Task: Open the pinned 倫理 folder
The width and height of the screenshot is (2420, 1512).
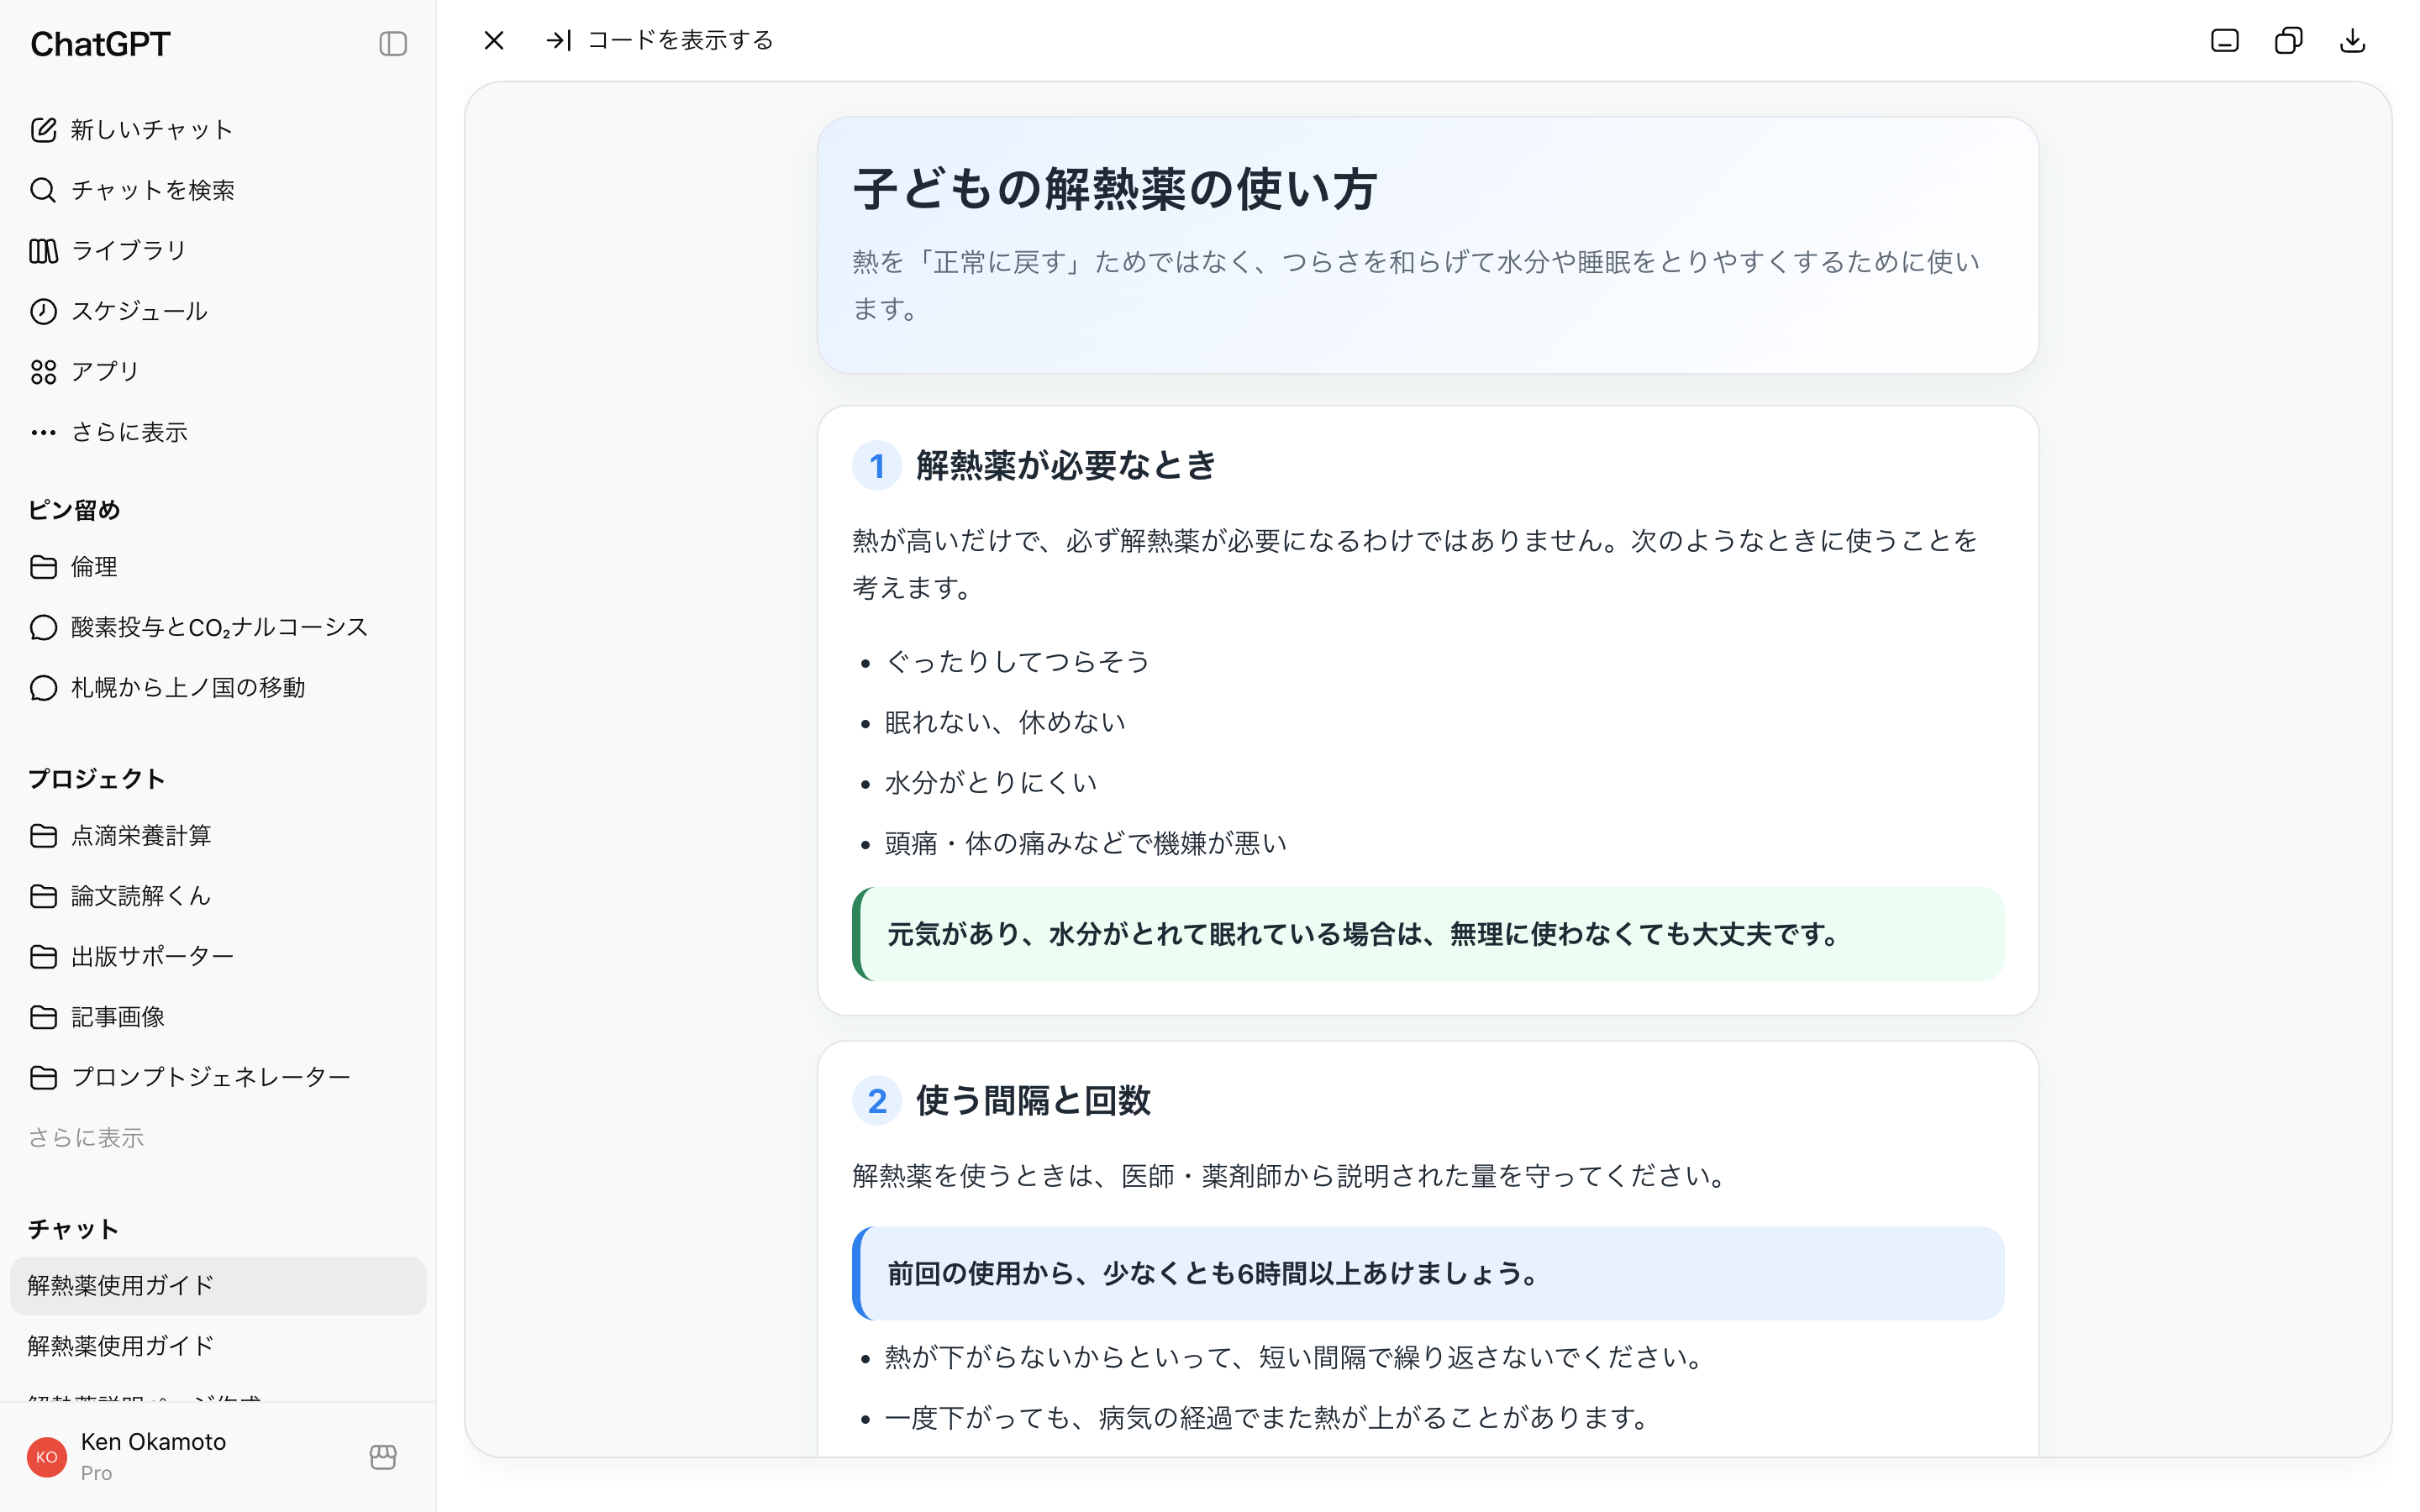Action: click(218, 567)
